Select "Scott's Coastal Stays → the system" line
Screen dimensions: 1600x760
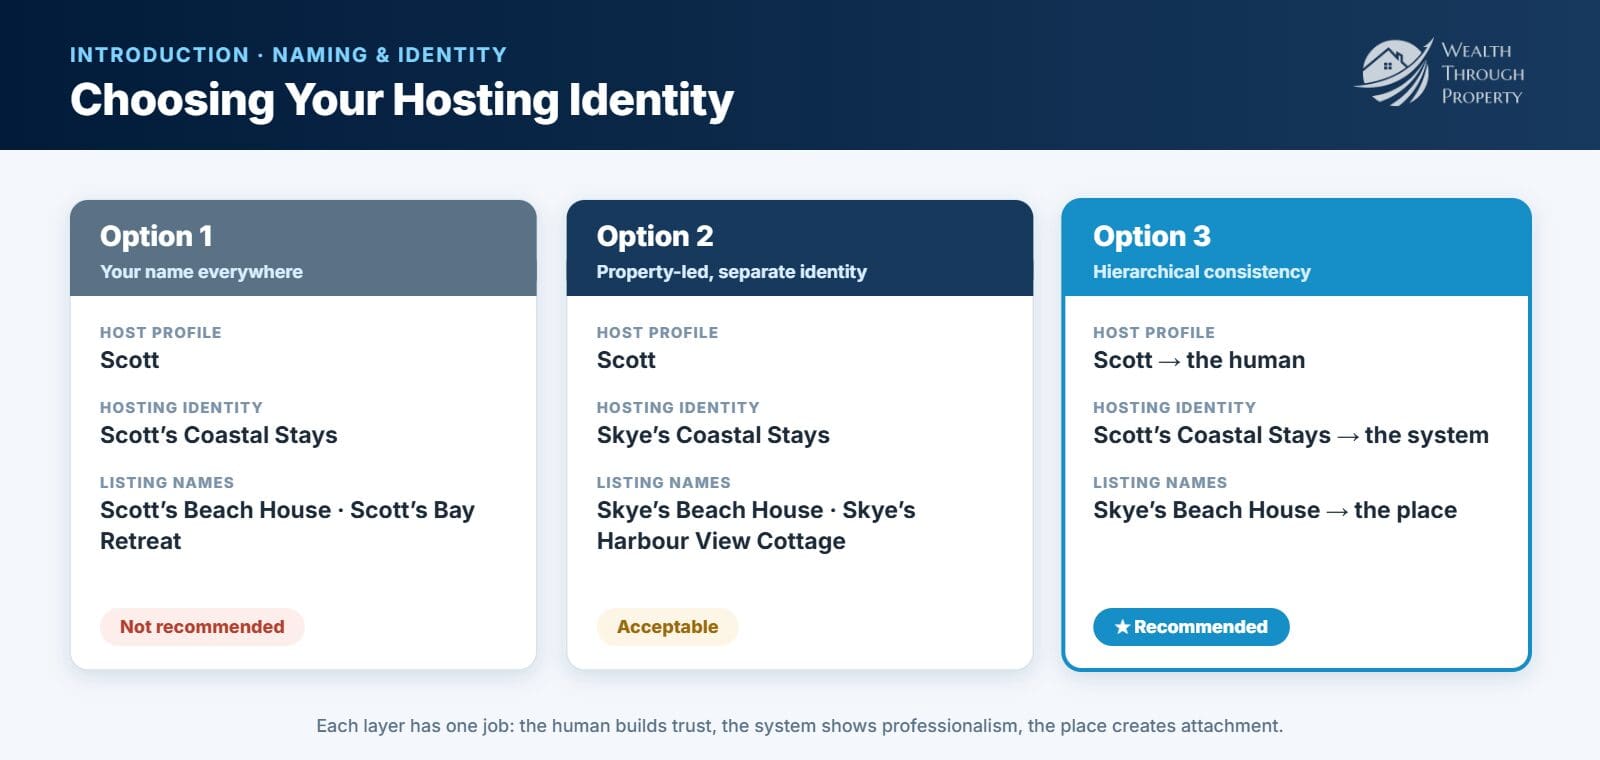click(1291, 435)
